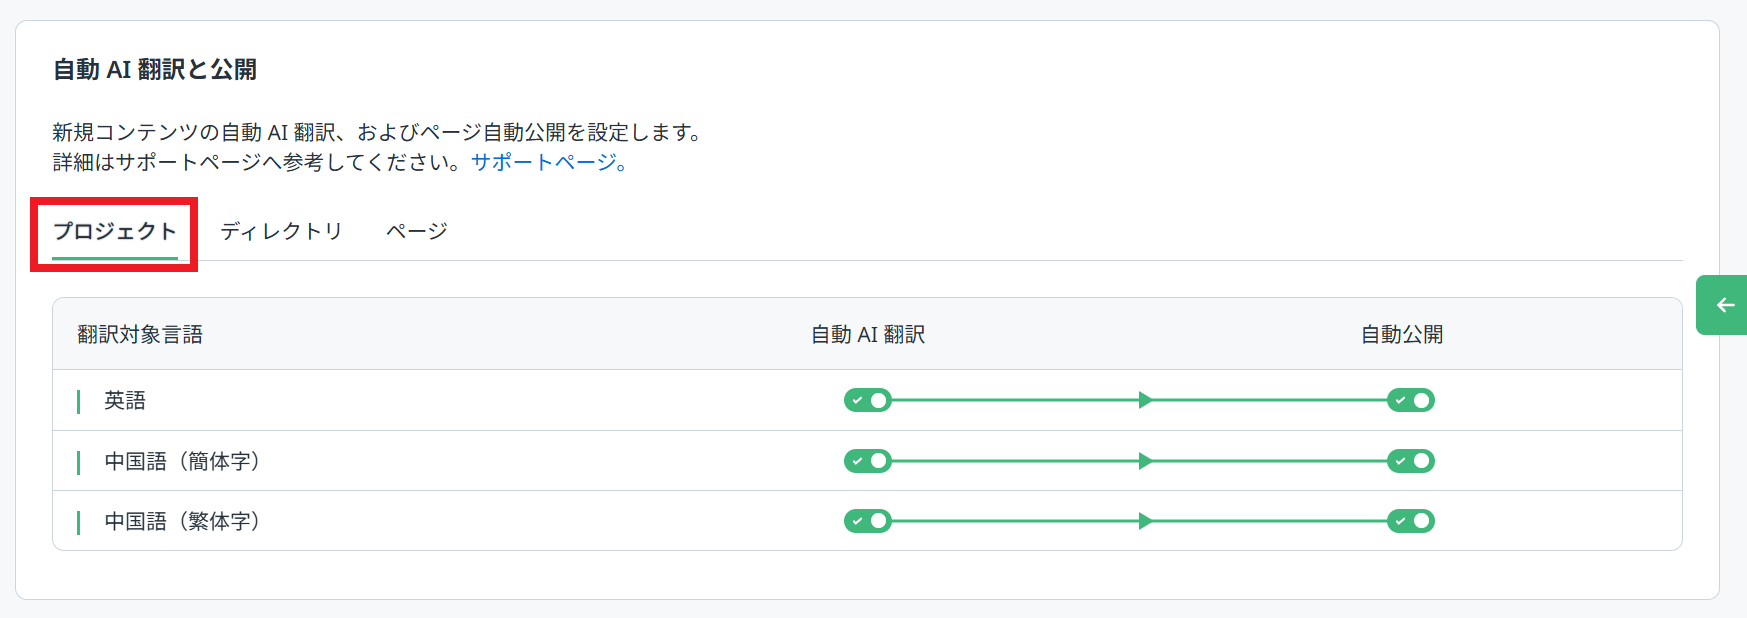Click the arrow marker in the 中国語(簡体字) row
The image size is (1747, 618).
tap(1145, 461)
